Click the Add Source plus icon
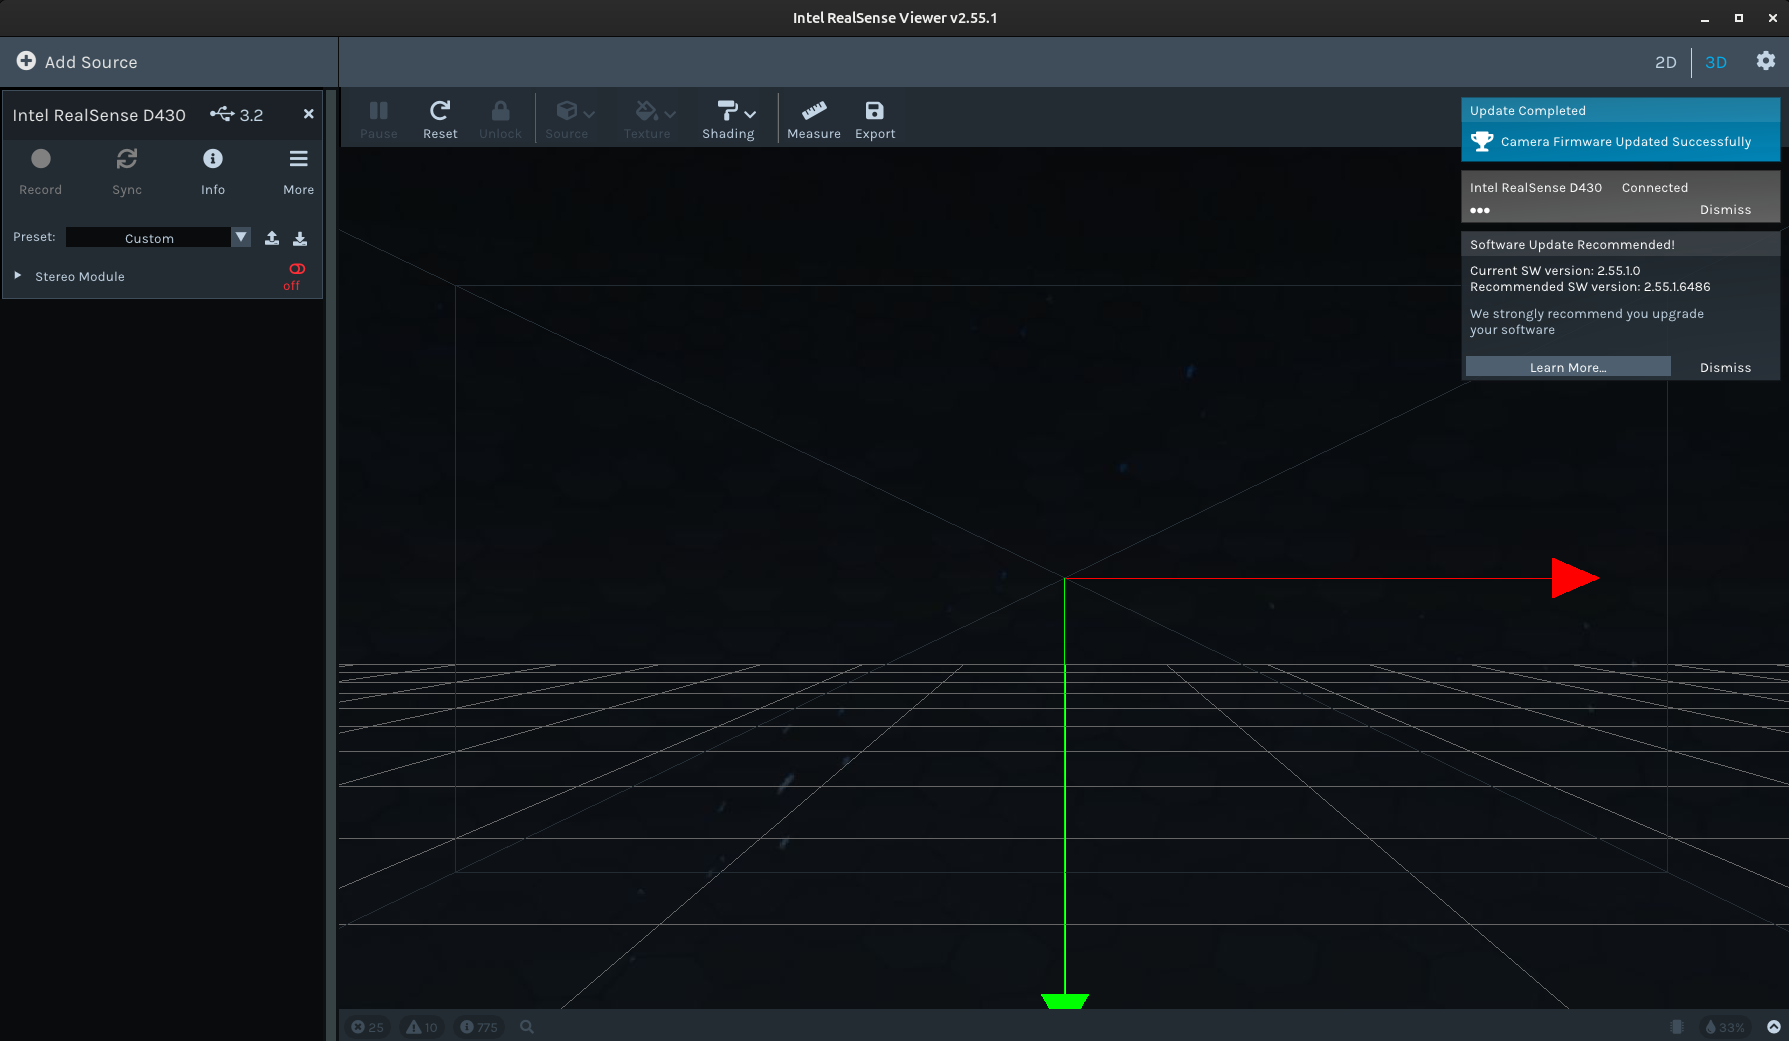 tap(26, 61)
